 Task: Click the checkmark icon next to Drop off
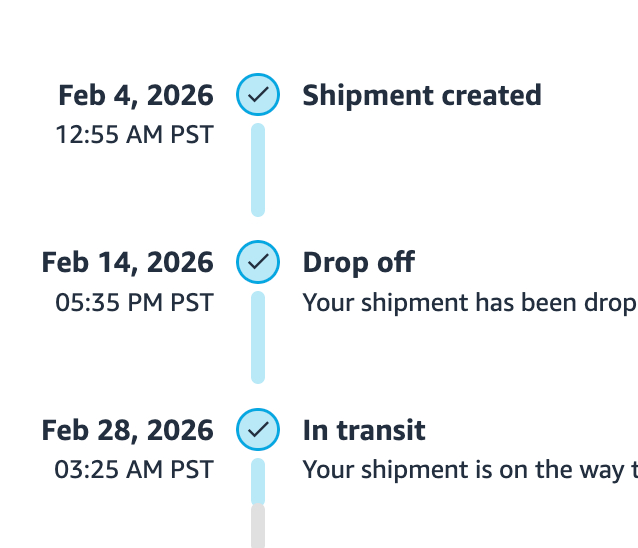(258, 262)
